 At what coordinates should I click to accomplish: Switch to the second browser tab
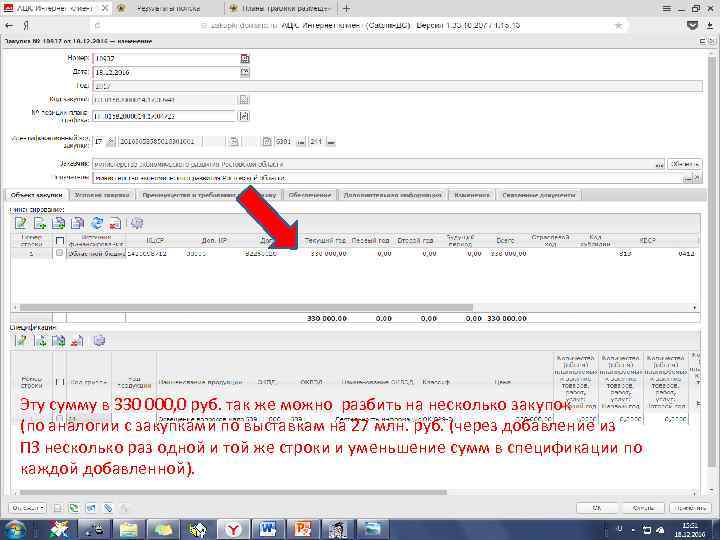[167, 8]
